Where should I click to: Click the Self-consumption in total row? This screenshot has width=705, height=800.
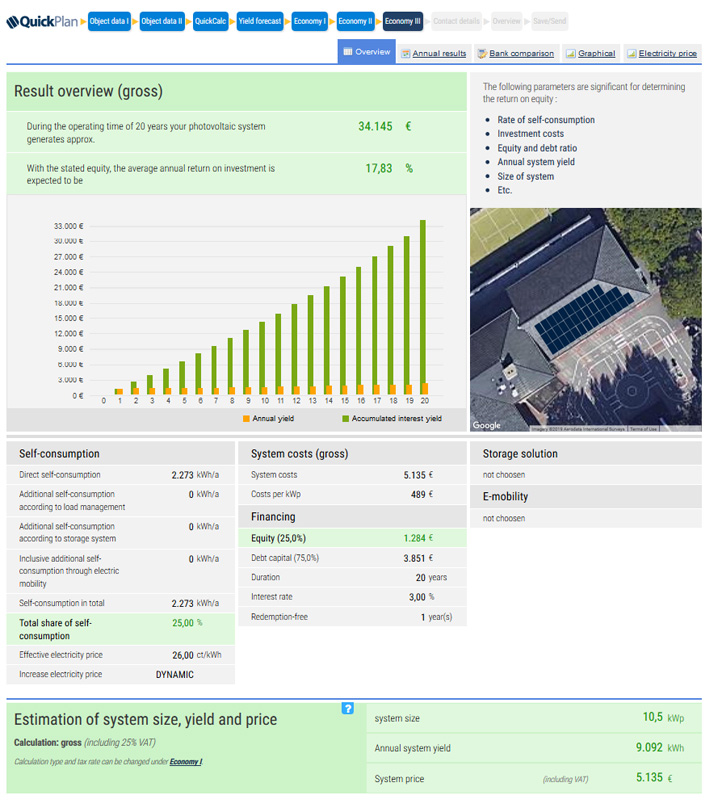120,603
